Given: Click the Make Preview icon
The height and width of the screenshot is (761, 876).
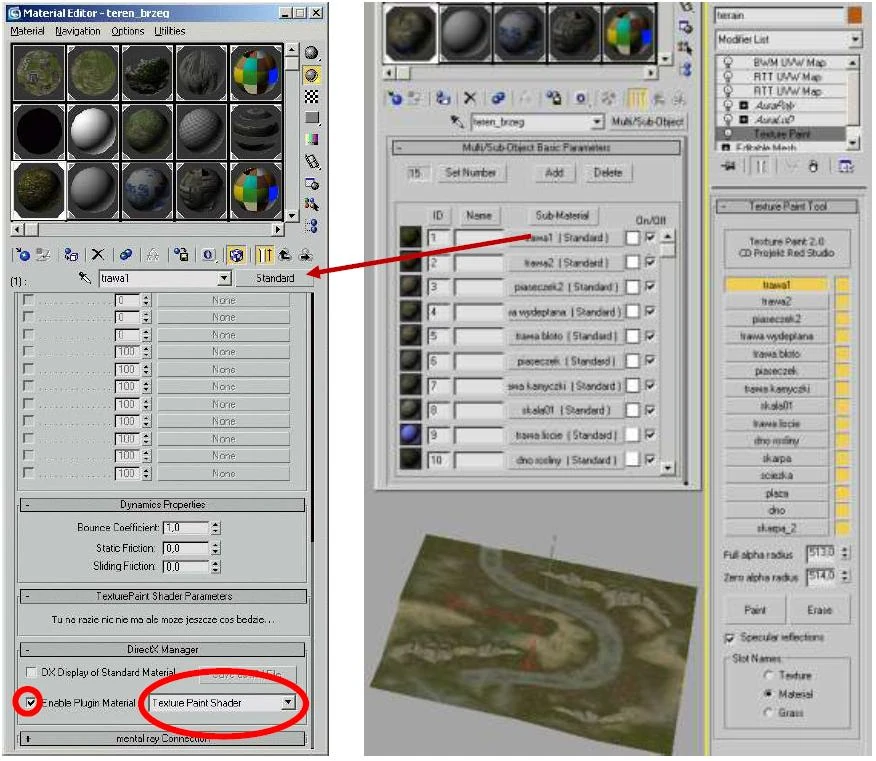Looking at the screenshot, I should [312, 162].
